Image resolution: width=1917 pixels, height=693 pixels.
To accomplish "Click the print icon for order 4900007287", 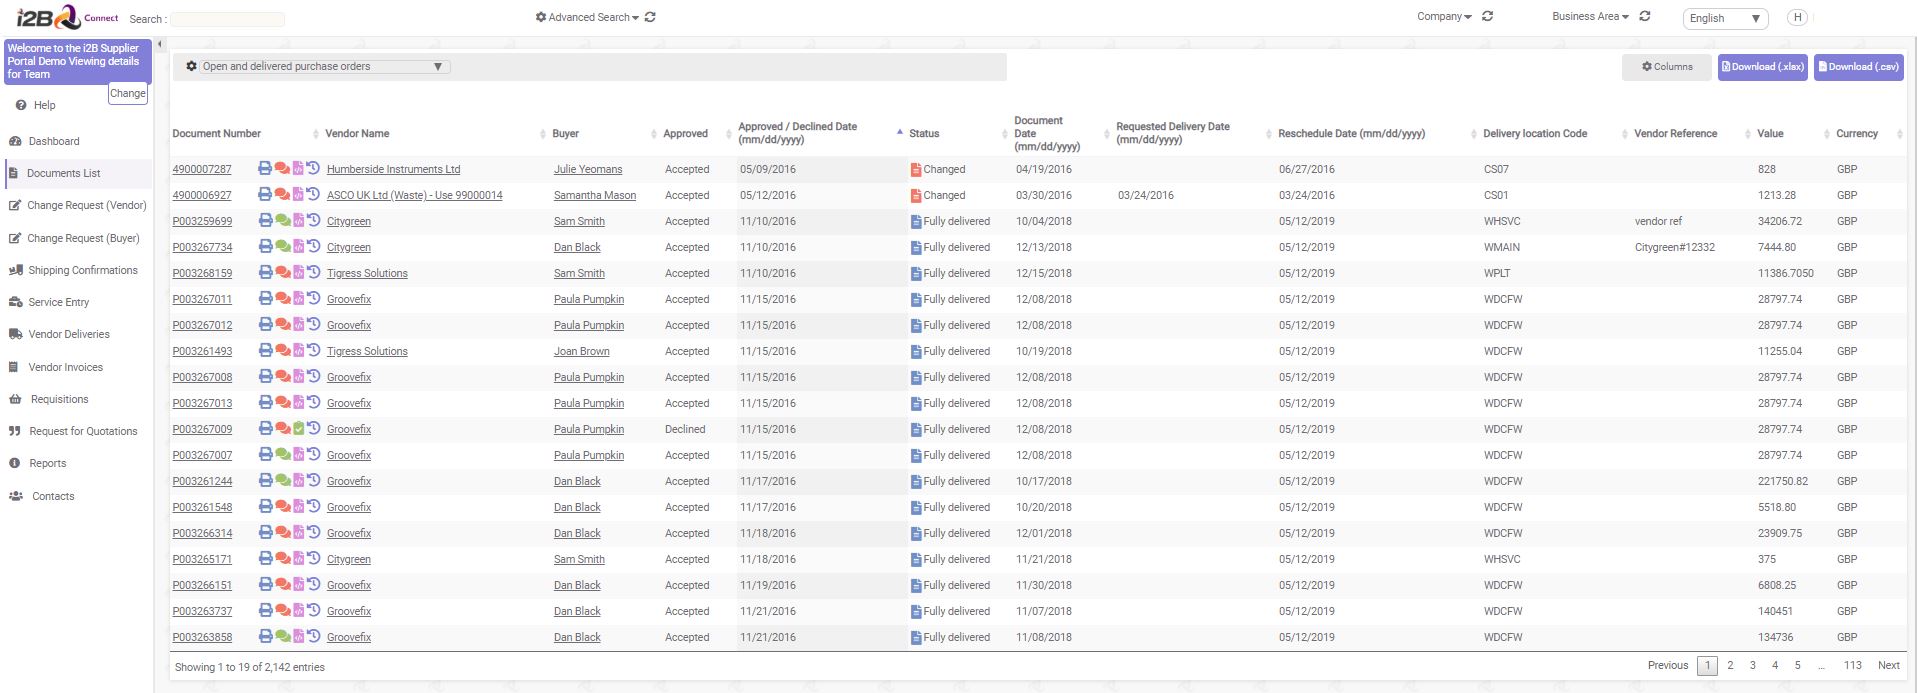I will pyautogui.click(x=265, y=168).
